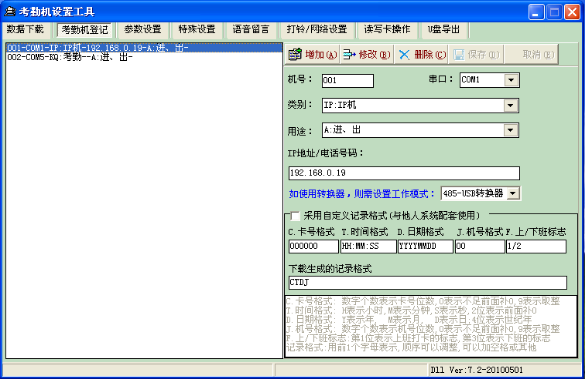Click the 上/下班标志 field 1/2
This screenshot has width=585, height=379.
[536, 246]
